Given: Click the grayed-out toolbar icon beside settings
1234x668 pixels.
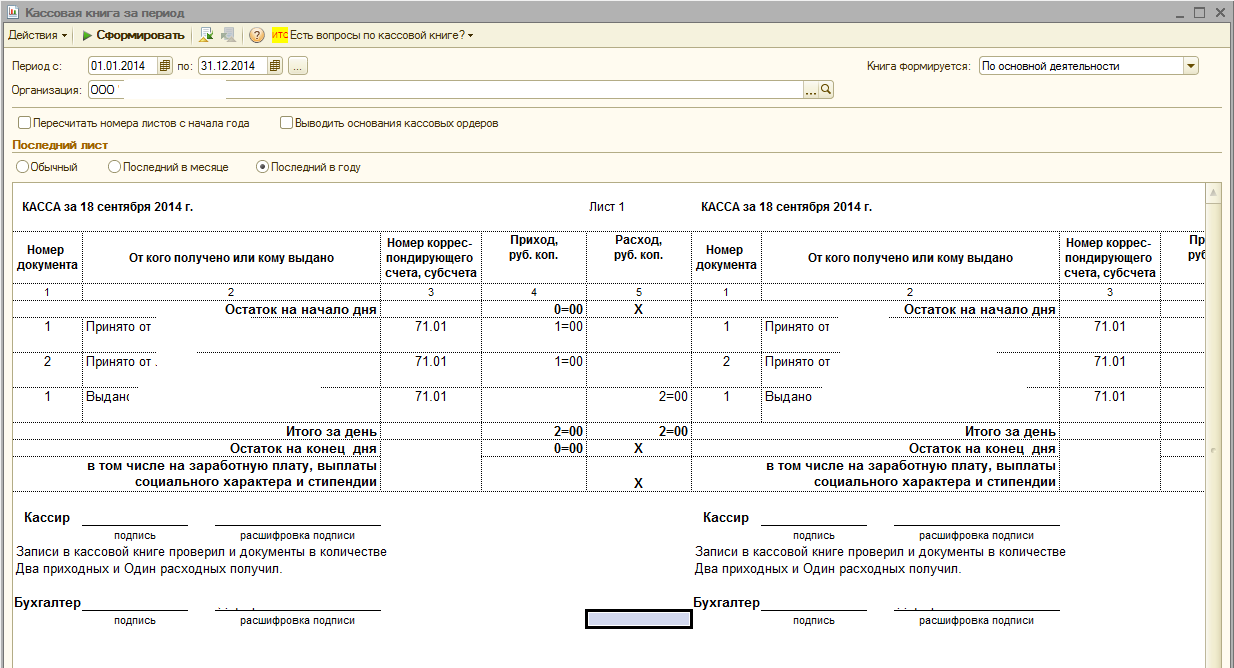Looking at the screenshot, I should pos(228,35).
